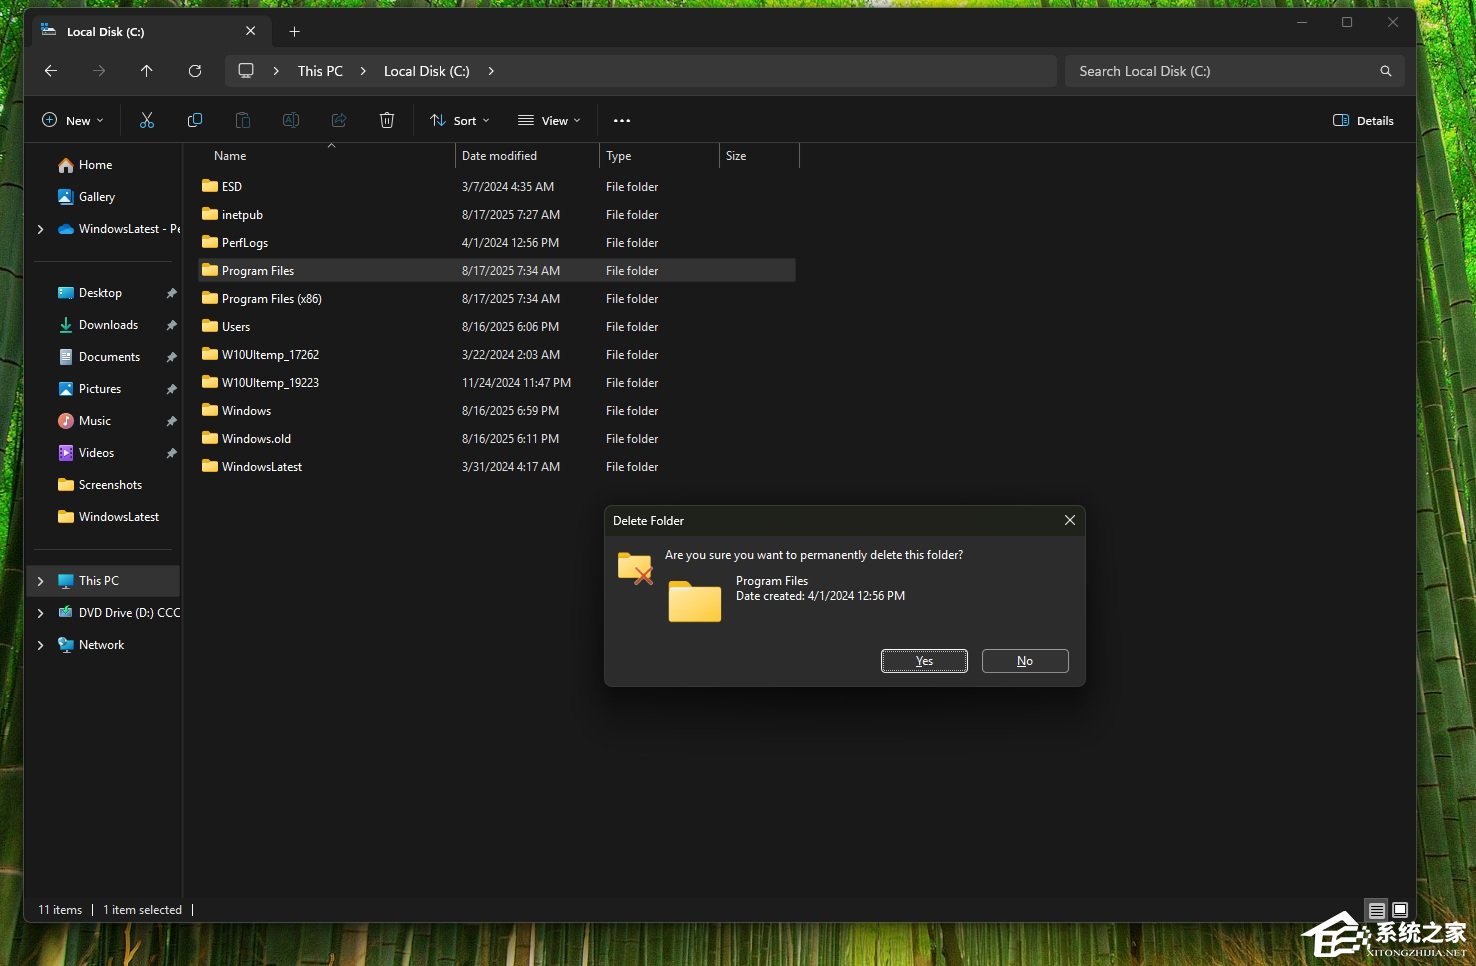Open a new tab with plus button
Viewport: 1476px width, 966px height.
(x=294, y=32)
